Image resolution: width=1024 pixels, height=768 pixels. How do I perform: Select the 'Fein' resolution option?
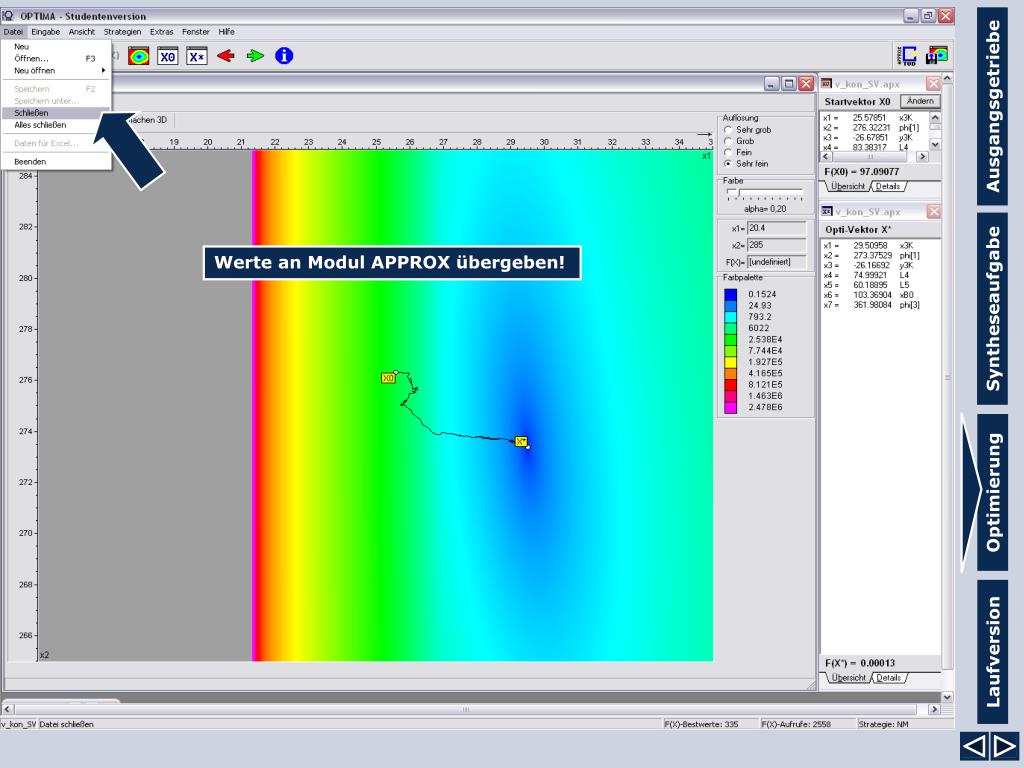coord(728,152)
